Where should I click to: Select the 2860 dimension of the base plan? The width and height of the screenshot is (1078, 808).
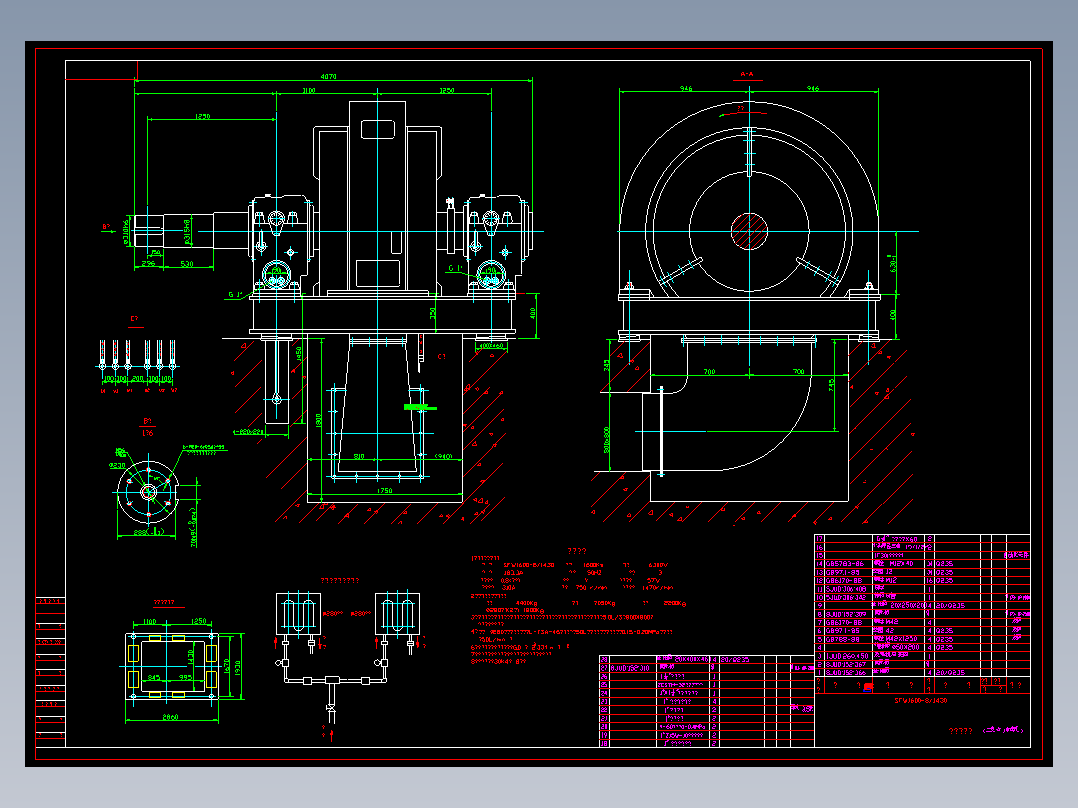pos(170,717)
